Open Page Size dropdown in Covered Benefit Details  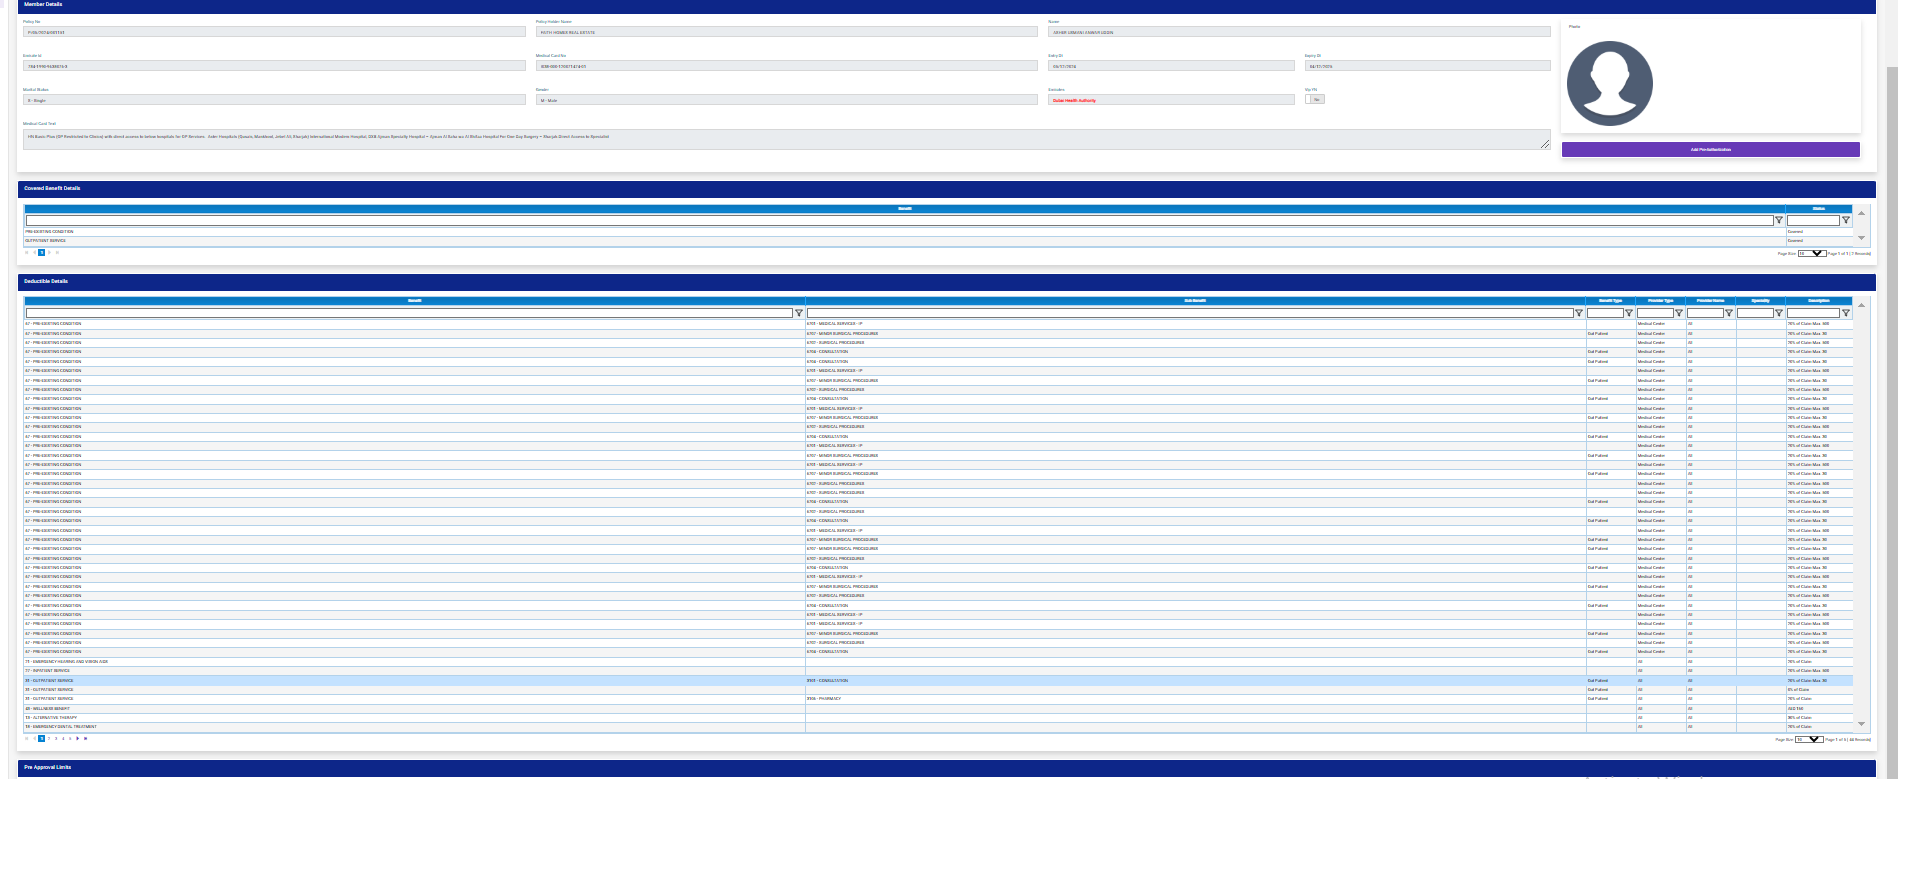pyautogui.click(x=1811, y=253)
